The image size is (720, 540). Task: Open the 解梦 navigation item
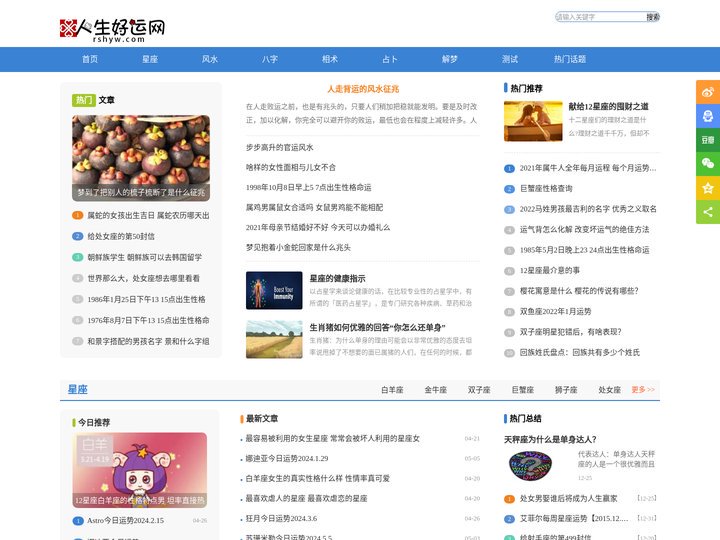[x=450, y=59]
